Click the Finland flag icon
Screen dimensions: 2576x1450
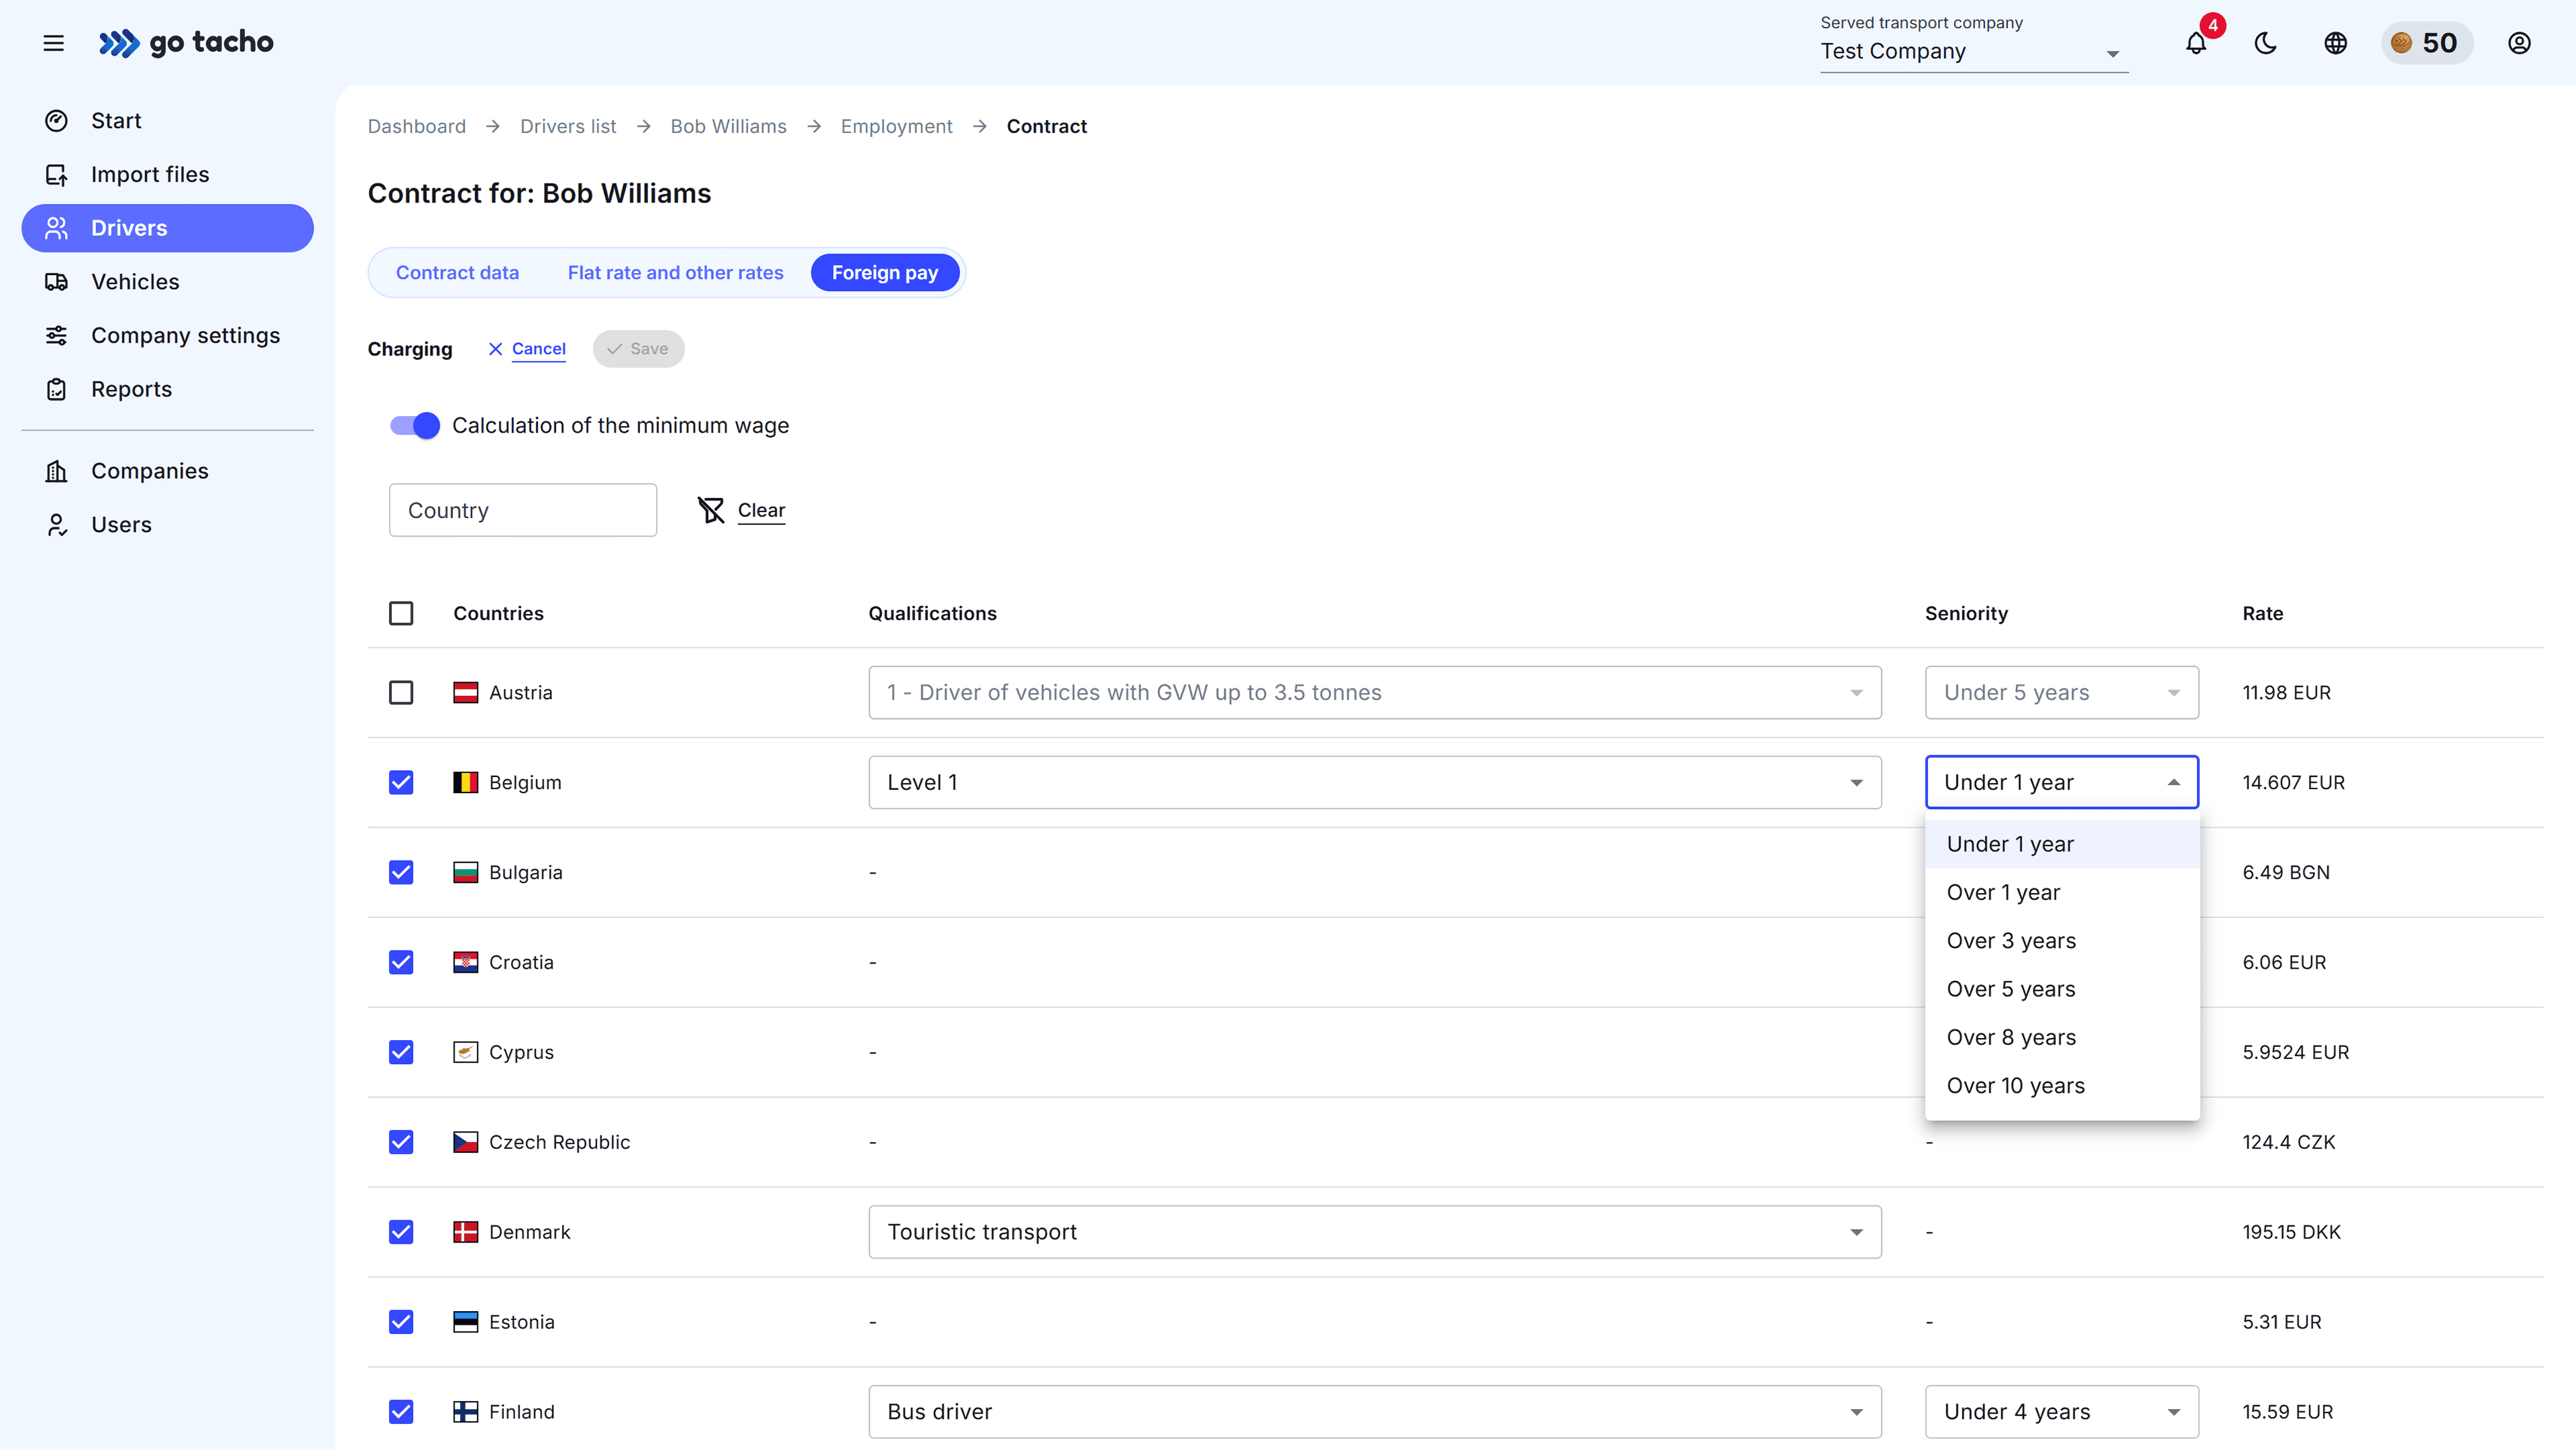pos(466,1412)
